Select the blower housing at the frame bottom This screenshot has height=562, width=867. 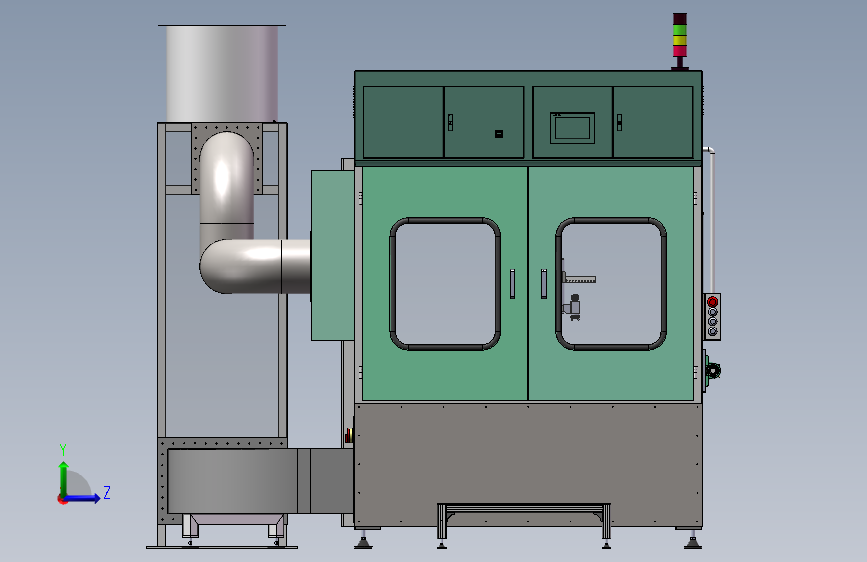232,481
